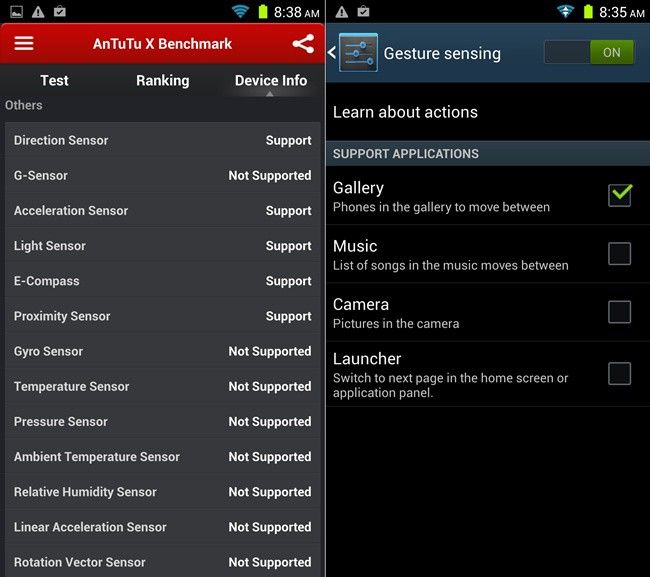Tap Wi-Fi icon in Gesture sensing status bar
Viewport: 650px width, 577px height.
pyautogui.click(x=565, y=11)
